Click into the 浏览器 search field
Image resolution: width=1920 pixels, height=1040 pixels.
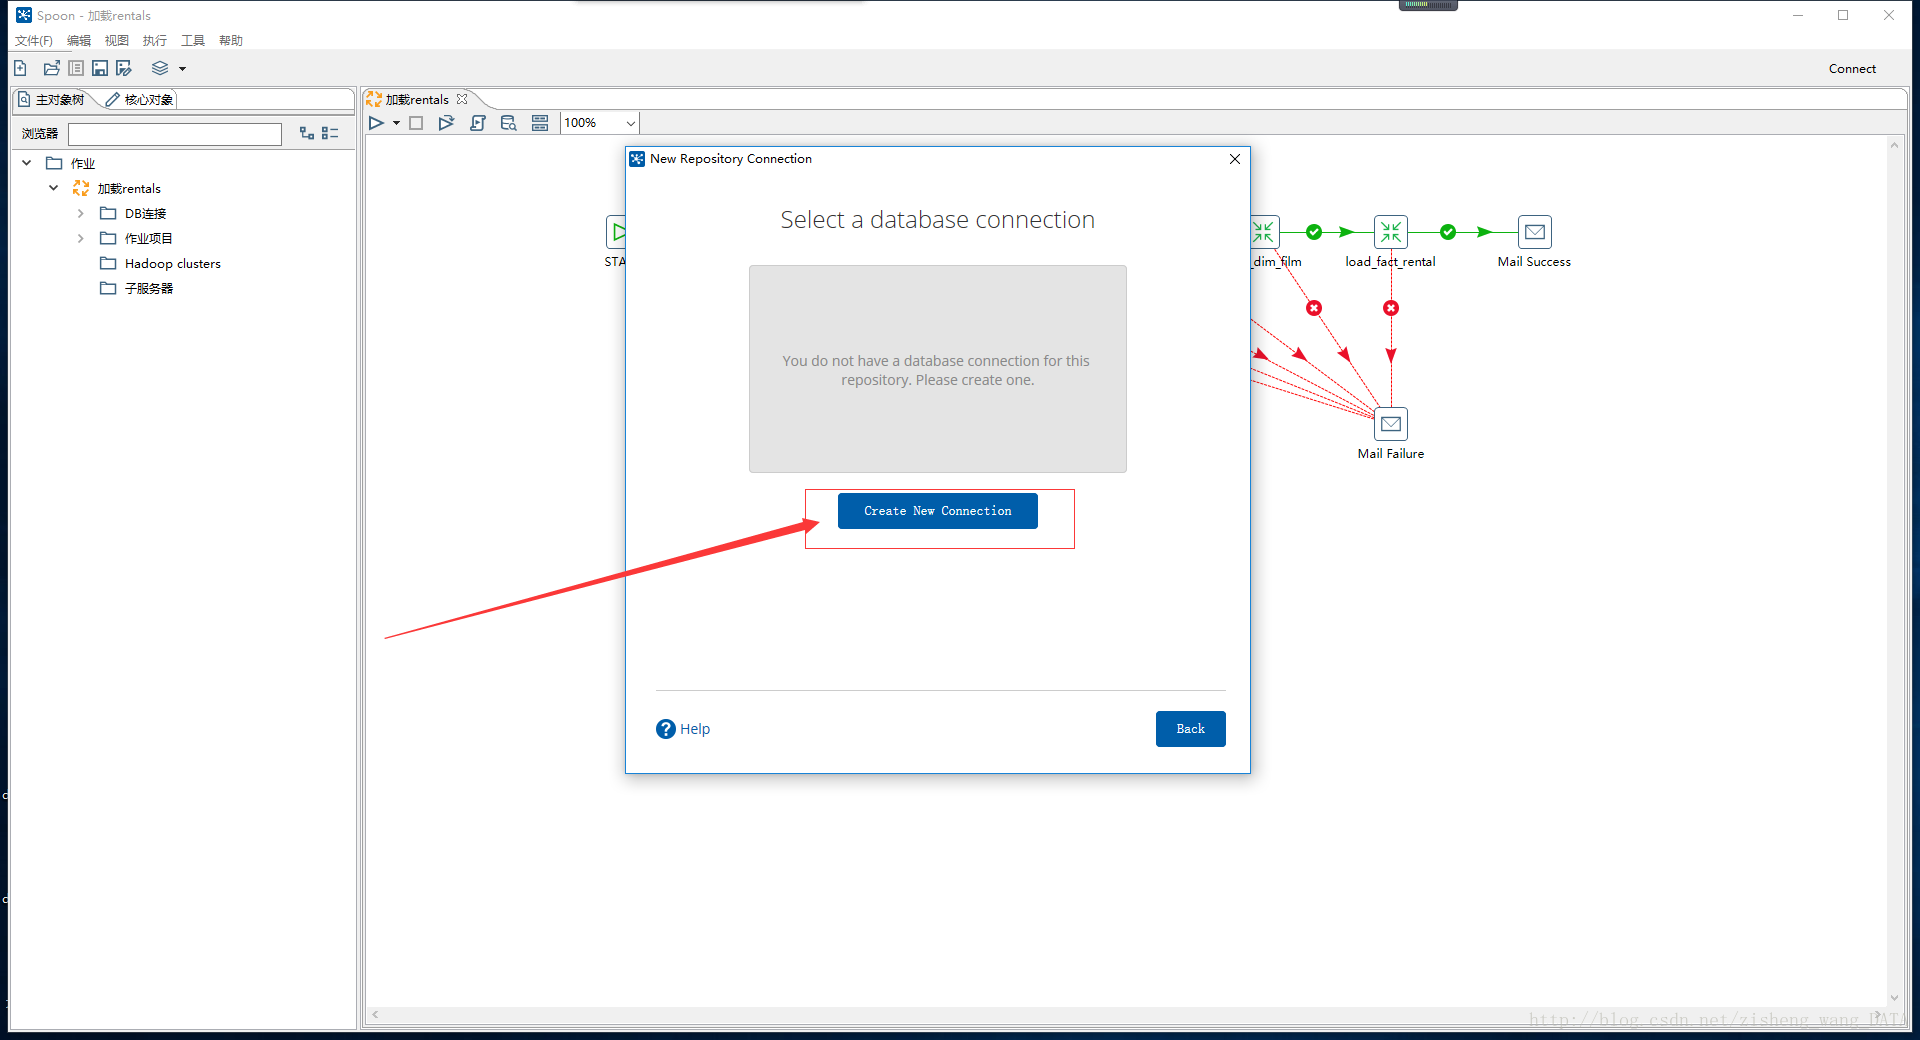pyautogui.click(x=175, y=134)
